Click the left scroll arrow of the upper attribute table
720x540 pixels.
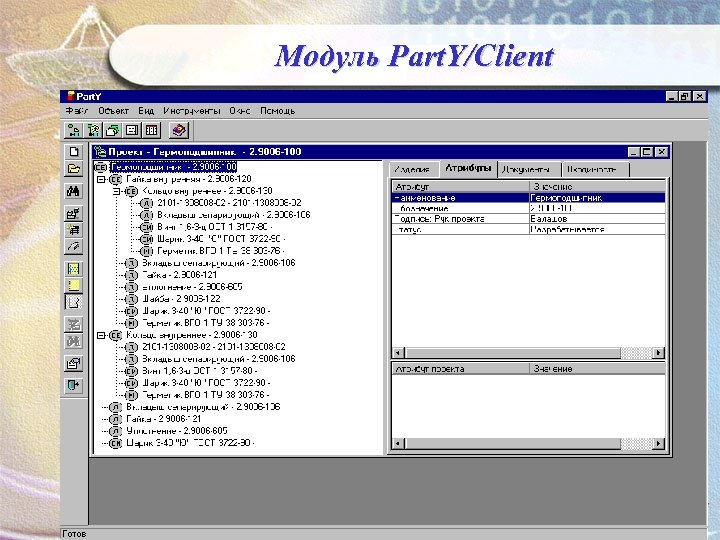(398, 353)
